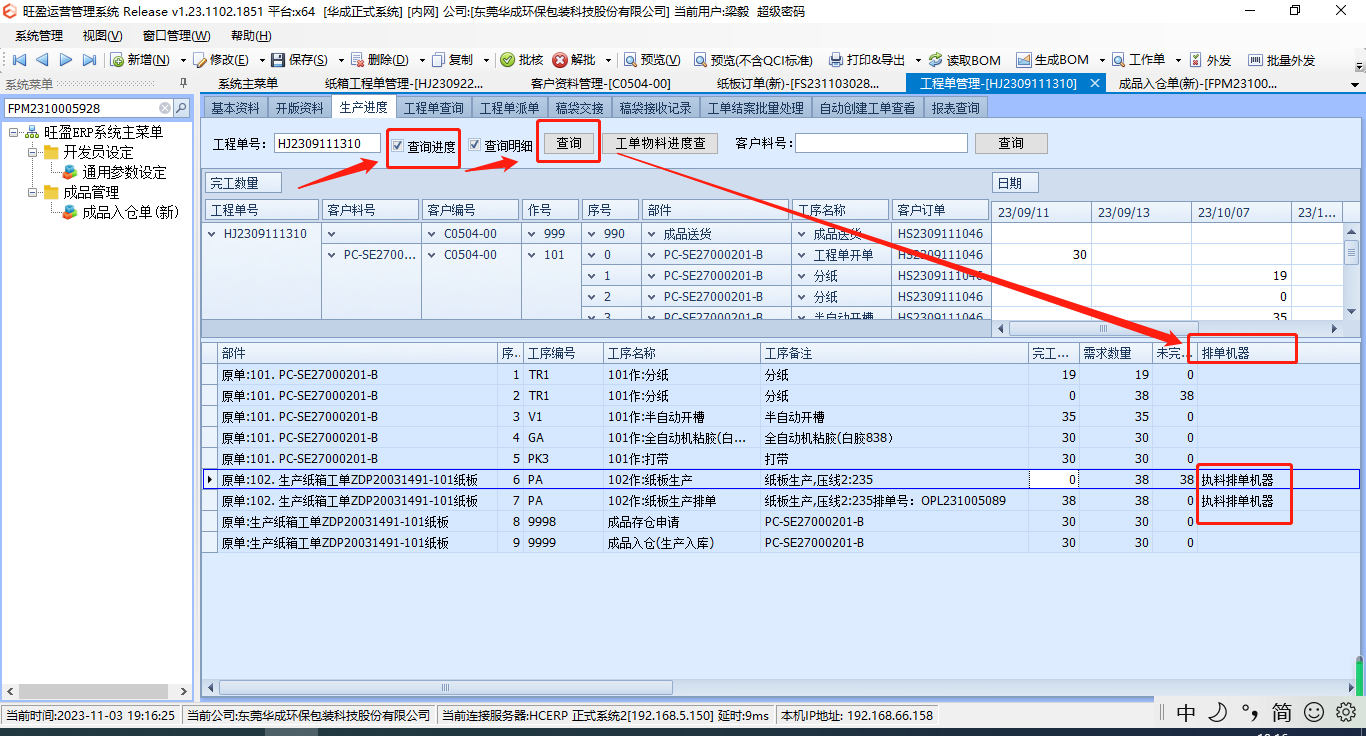Open the 新增(N) dropdown arrow
The height and width of the screenshot is (736, 1366).
[x=183, y=60]
